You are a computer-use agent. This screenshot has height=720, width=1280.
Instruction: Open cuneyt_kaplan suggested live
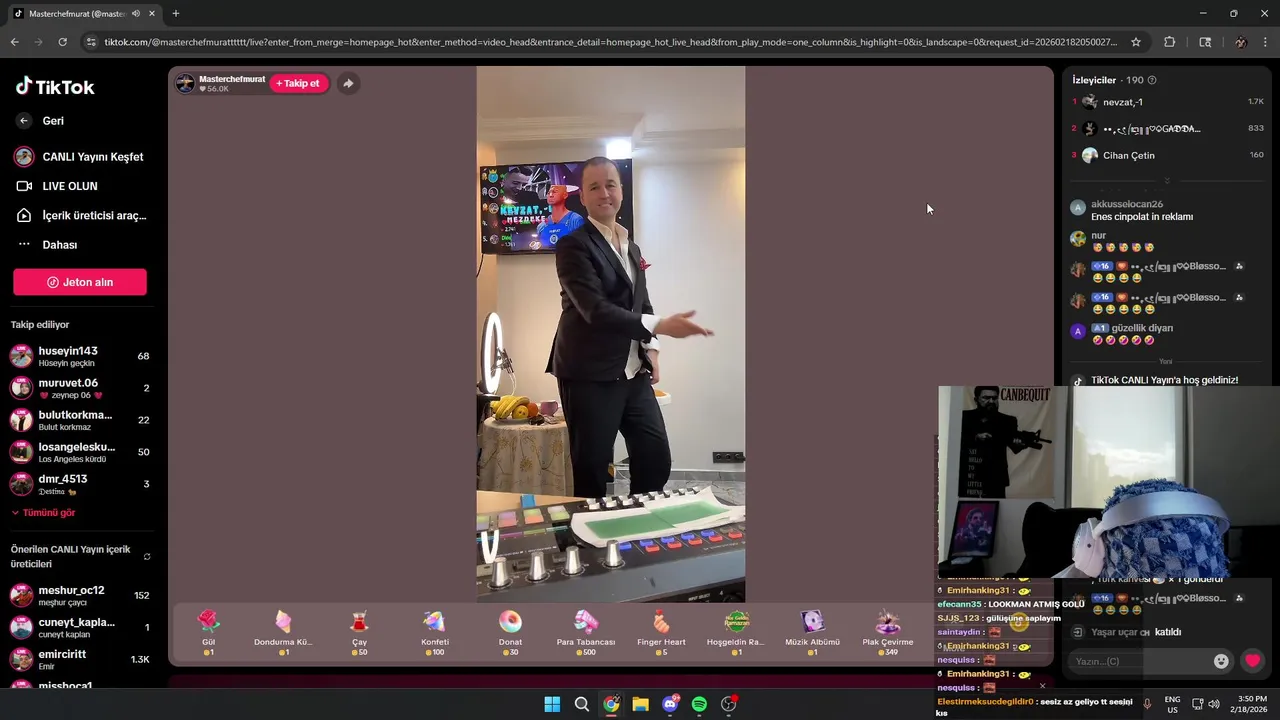pos(80,627)
